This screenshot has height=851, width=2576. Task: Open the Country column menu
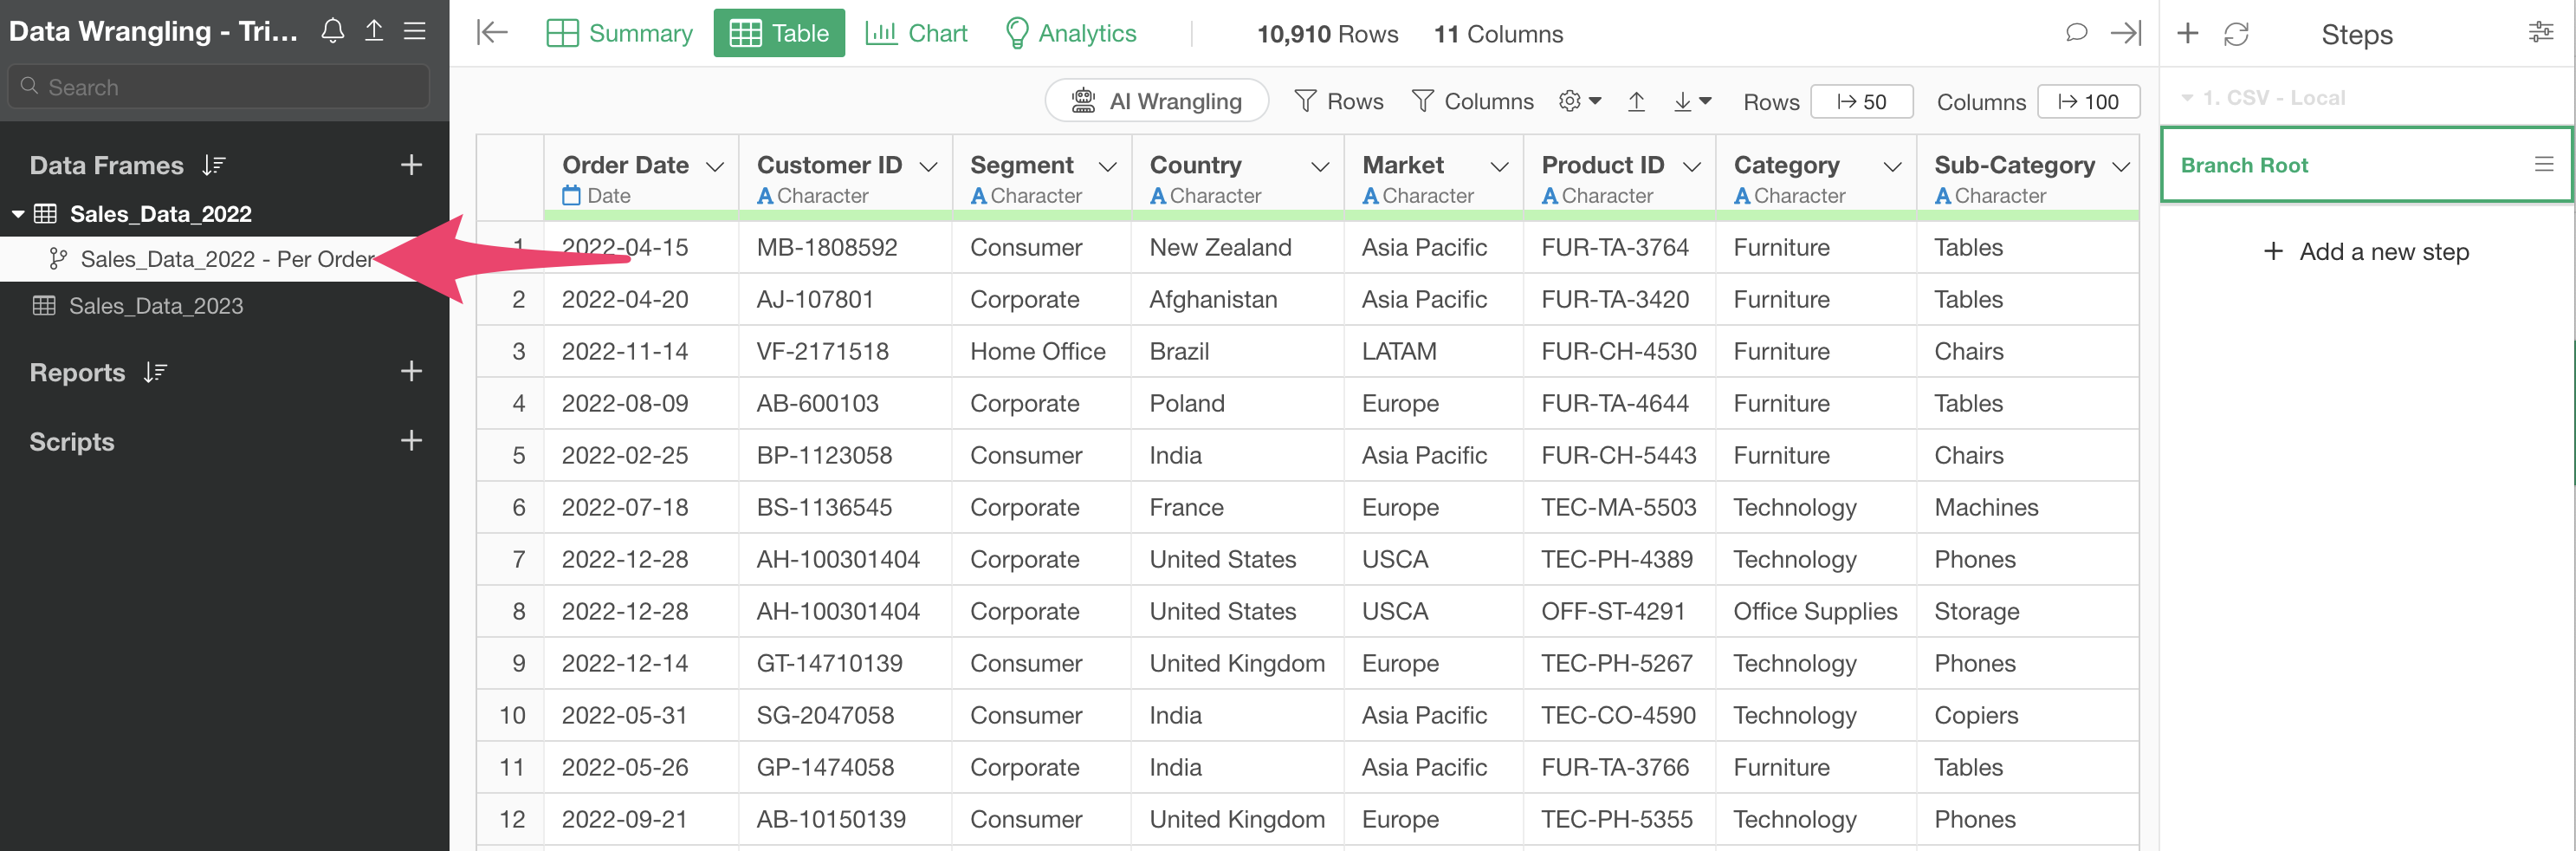pyautogui.click(x=1320, y=167)
